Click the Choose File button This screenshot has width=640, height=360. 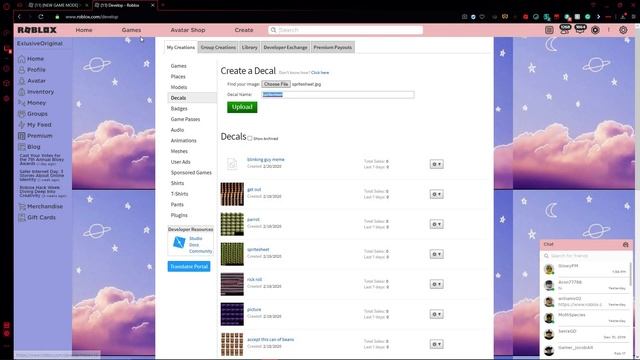click(x=276, y=84)
